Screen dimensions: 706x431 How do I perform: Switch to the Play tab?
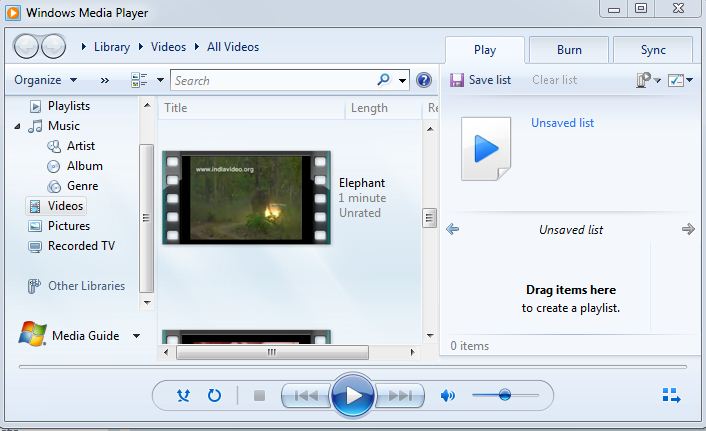pos(484,50)
